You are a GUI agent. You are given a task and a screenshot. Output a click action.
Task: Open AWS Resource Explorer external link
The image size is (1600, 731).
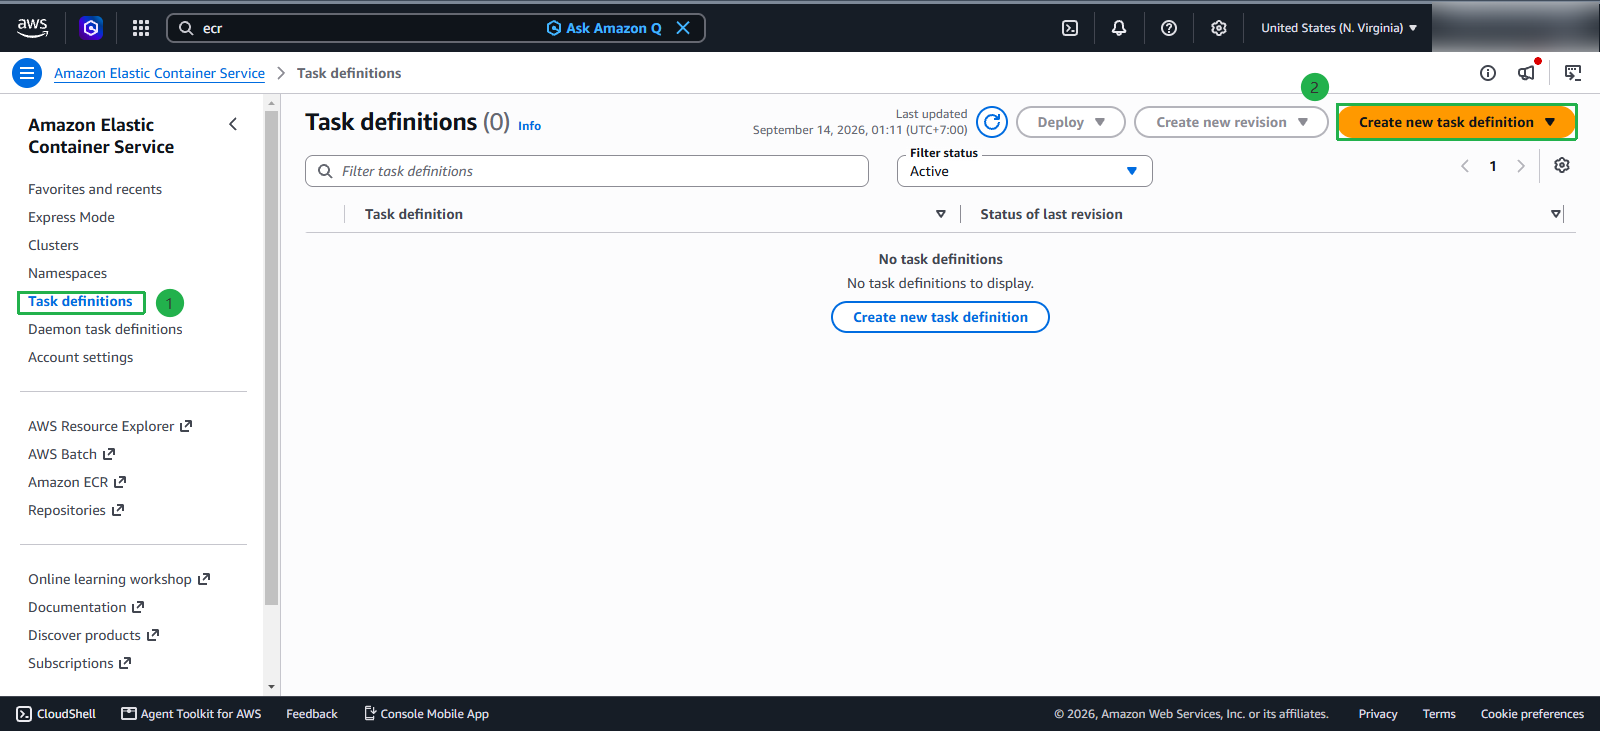coord(110,426)
